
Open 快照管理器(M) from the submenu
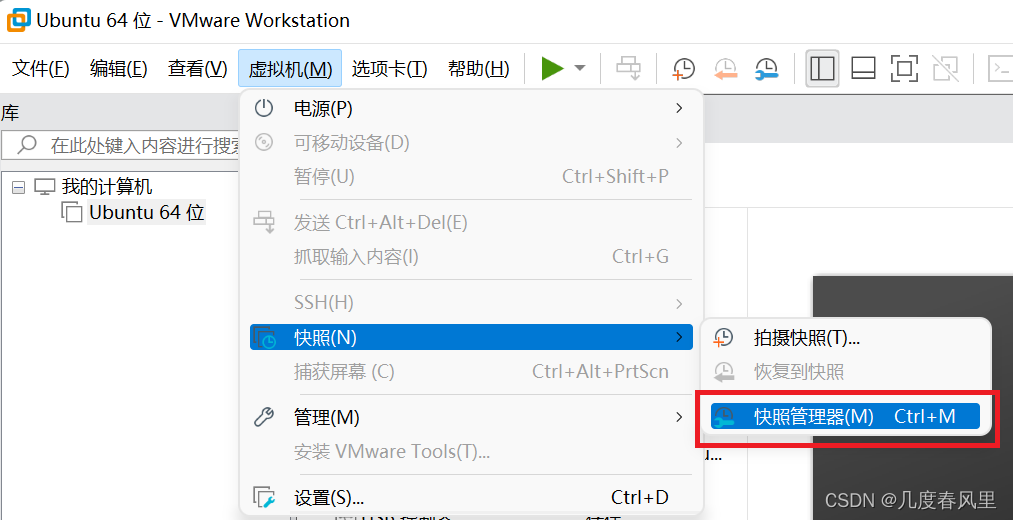(845, 417)
